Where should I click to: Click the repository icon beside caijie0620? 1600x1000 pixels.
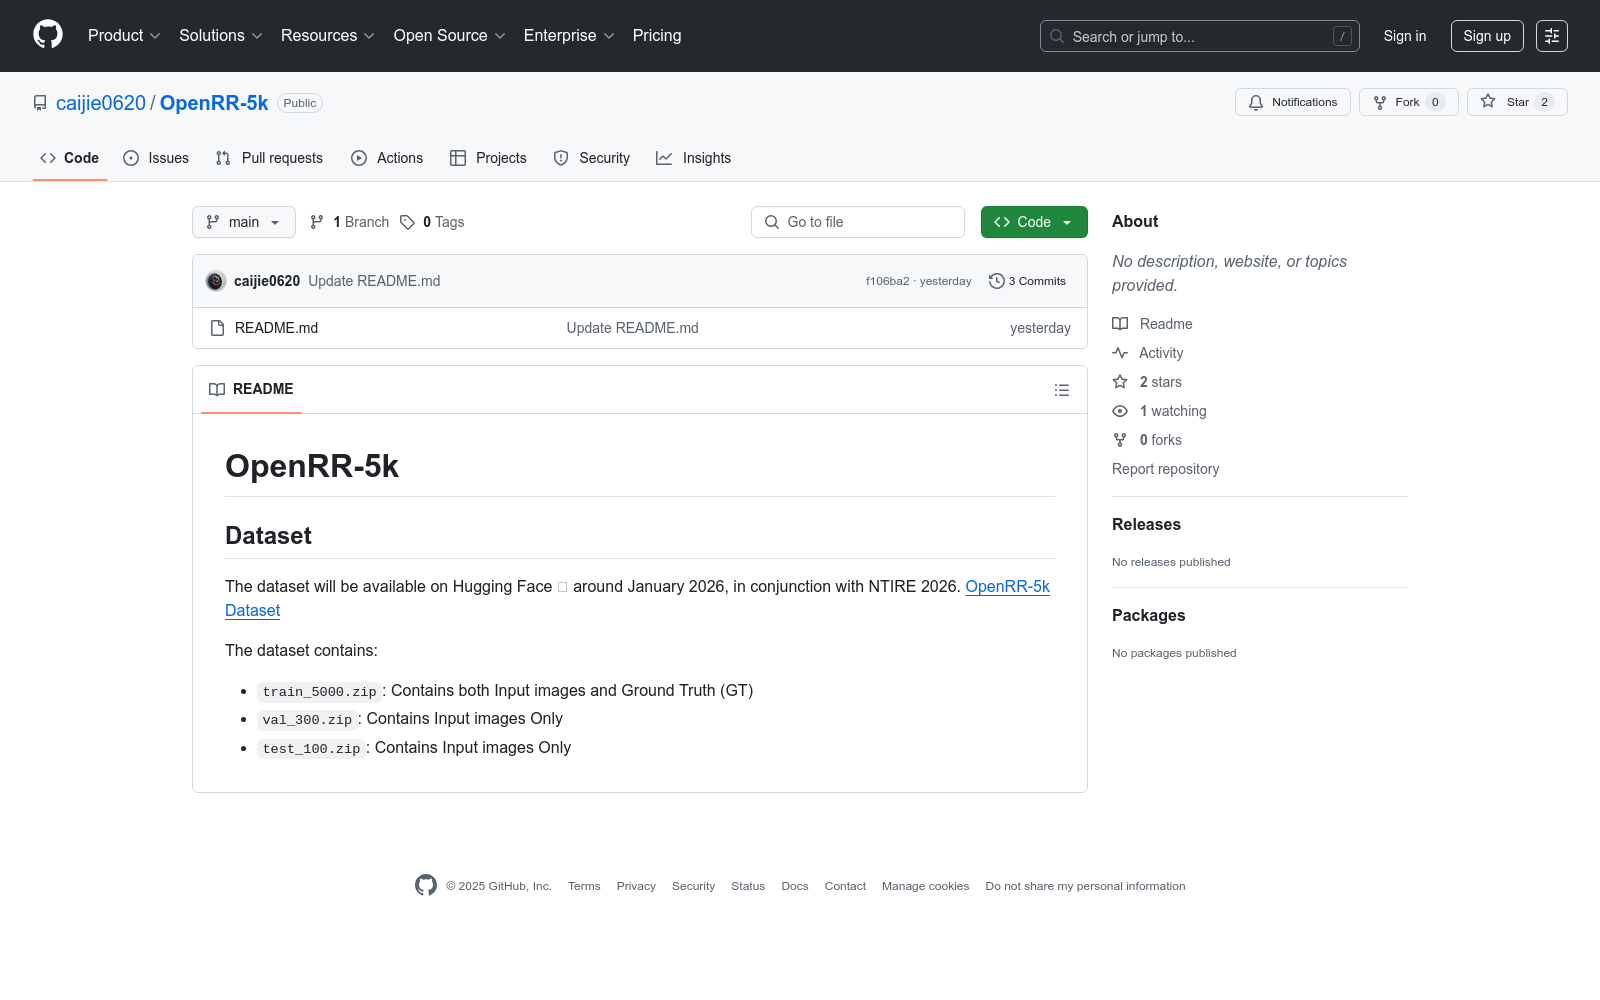tap(40, 103)
